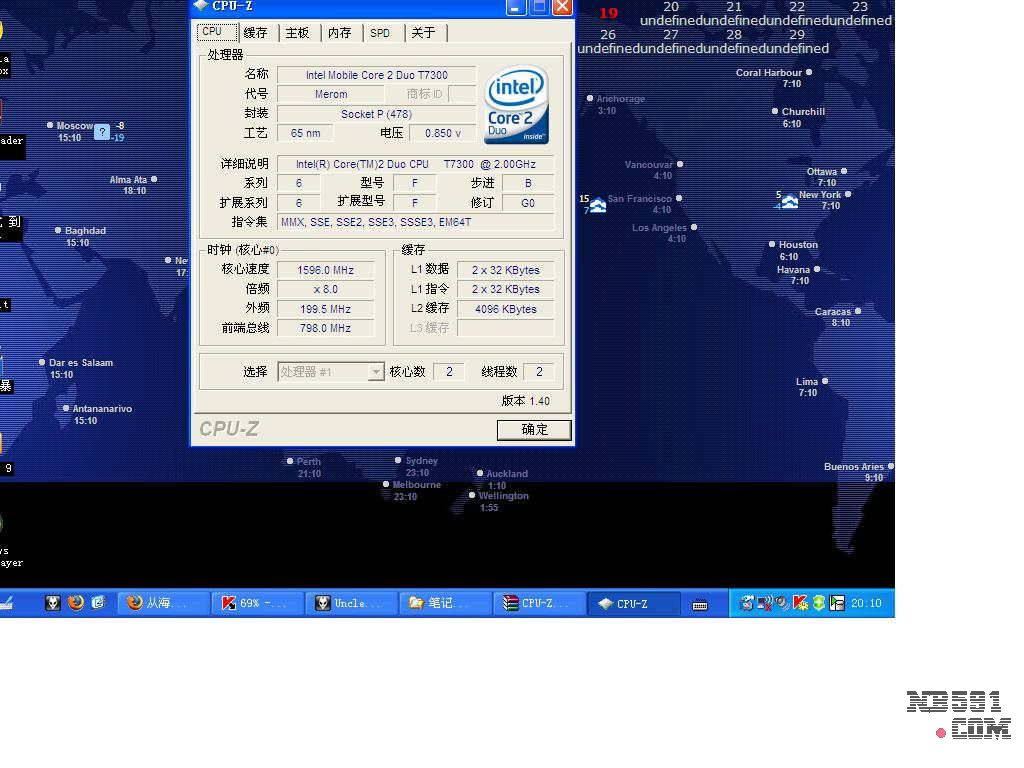Click the question mark icon beside Moscow
Image resolution: width=1024 pixels, height=768 pixels.
coord(101,131)
